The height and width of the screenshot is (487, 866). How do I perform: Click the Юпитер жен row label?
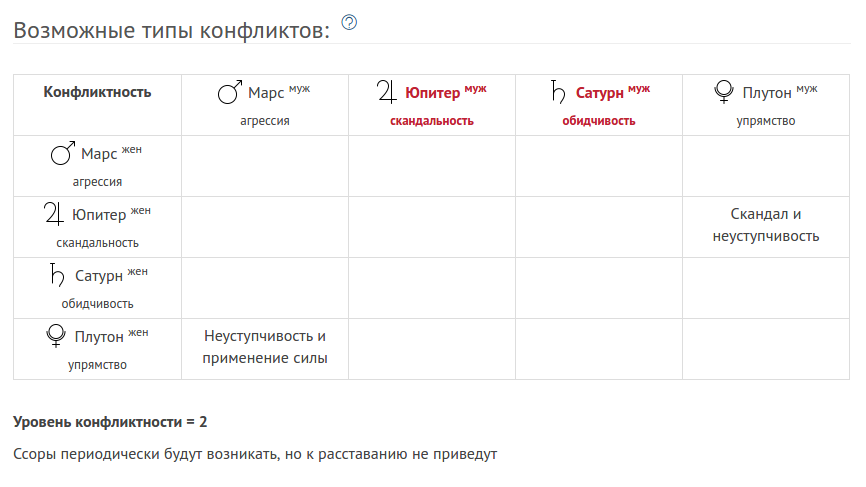point(111,214)
